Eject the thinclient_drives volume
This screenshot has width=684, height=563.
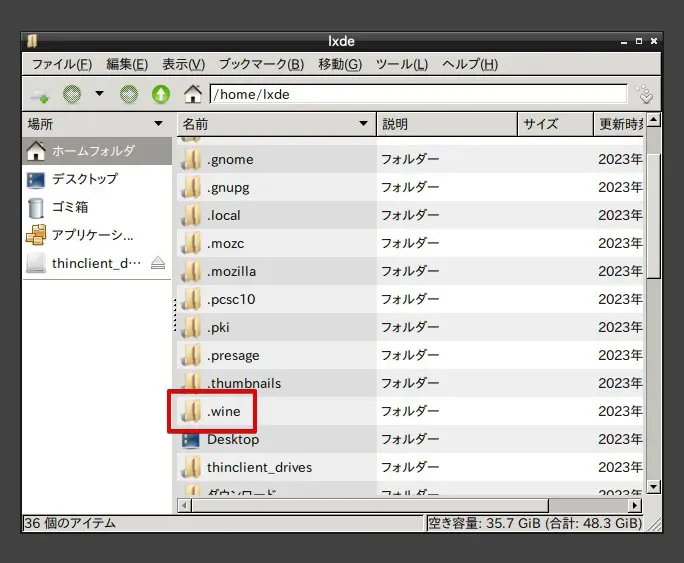[158, 264]
